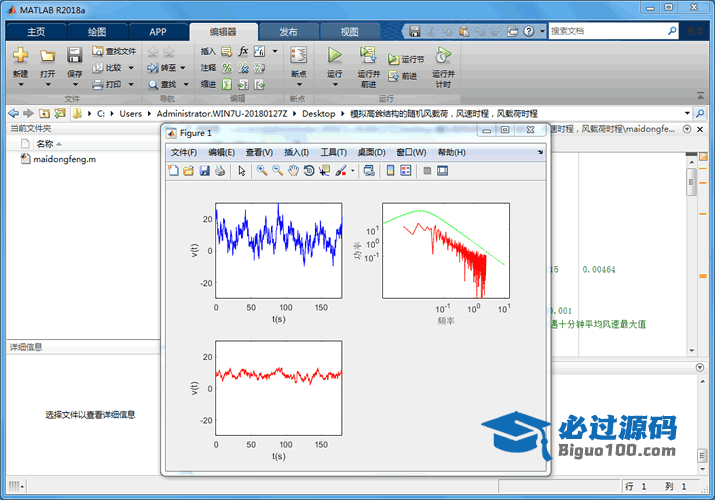Click the green percent comment icon
Viewport: 715px width, 500px height.
tap(227, 68)
